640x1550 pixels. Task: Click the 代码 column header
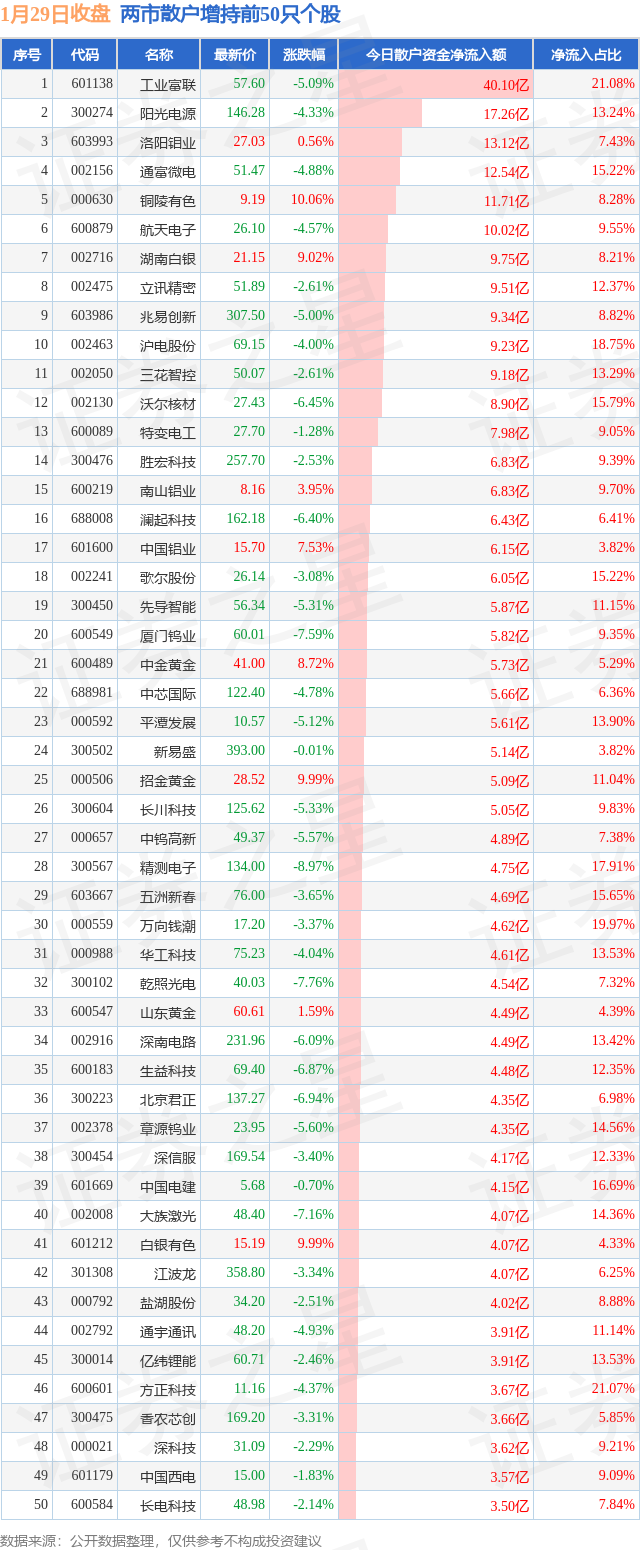[x=85, y=55]
